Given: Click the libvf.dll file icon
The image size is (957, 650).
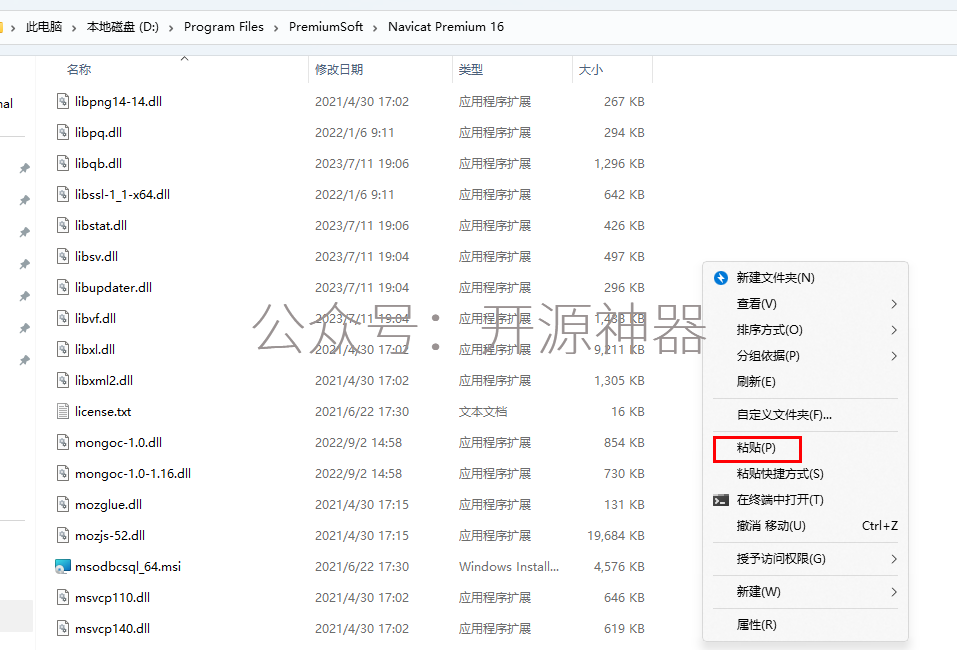Looking at the screenshot, I should click(x=63, y=318).
